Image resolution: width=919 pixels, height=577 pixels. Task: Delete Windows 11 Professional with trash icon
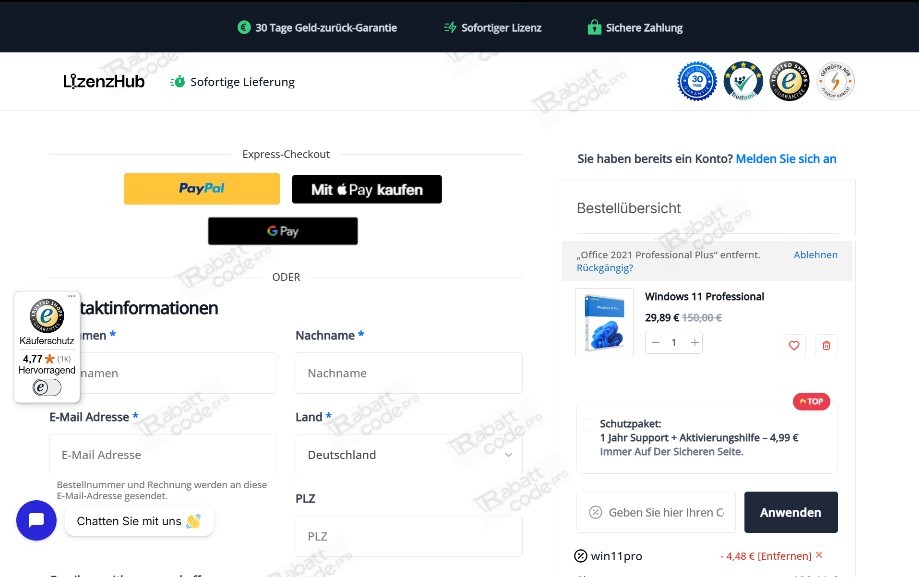tap(826, 345)
